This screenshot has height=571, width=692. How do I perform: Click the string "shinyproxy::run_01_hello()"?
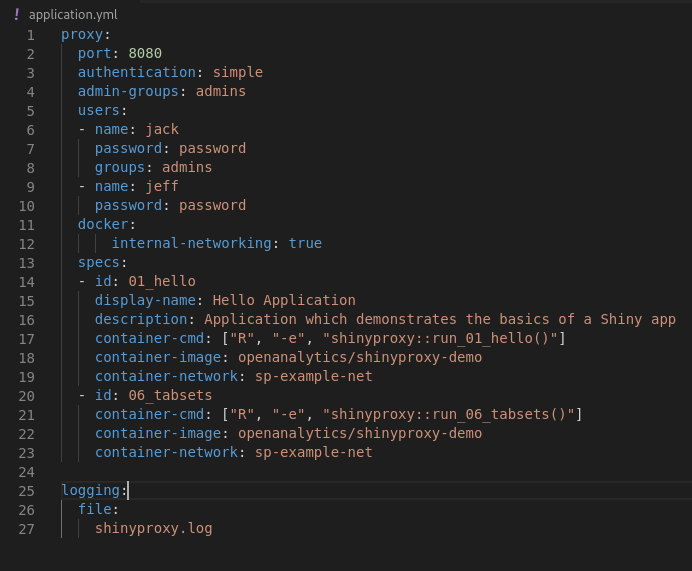440,338
